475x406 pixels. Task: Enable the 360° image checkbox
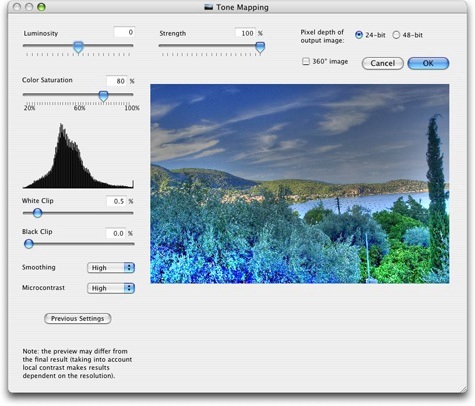306,61
